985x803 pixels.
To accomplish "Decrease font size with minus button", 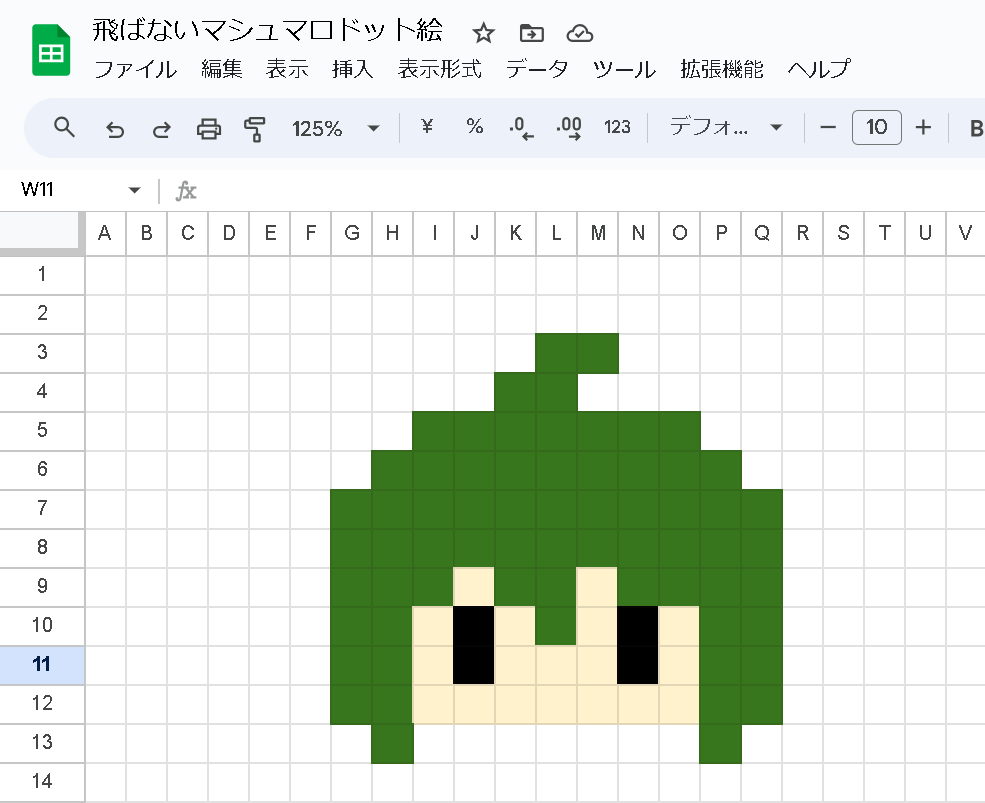I will click(x=828, y=128).
